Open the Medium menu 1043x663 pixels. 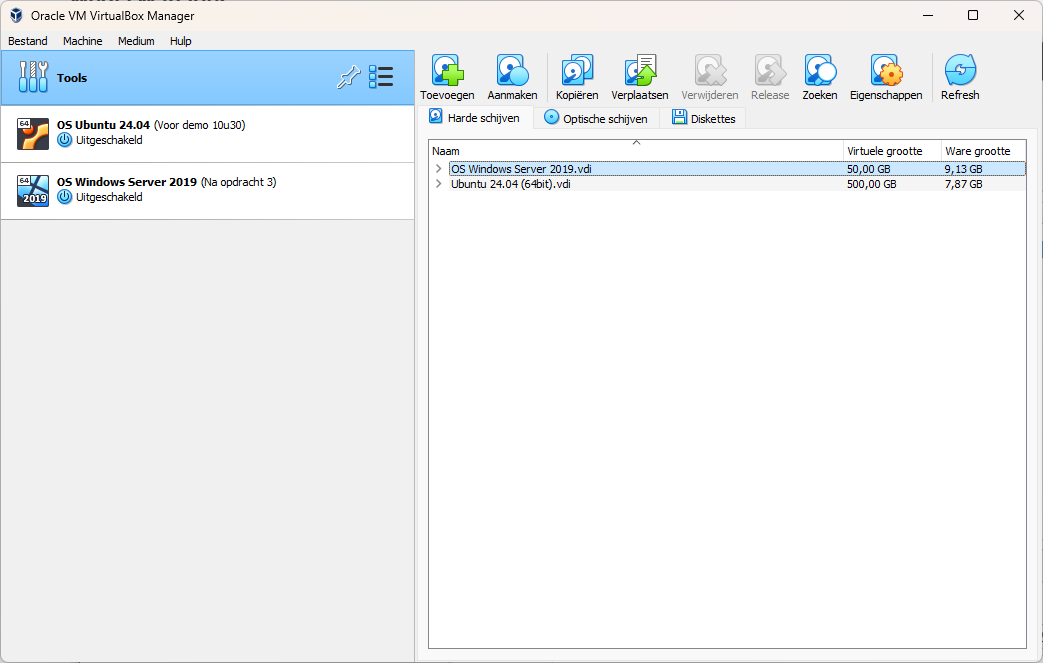pyautogui.click(x=136, y=41)
